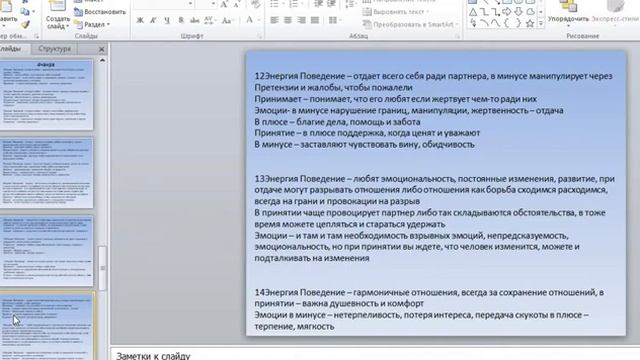Open line spacing icon
Screen dimensions: 640x360
pos(350,4)
